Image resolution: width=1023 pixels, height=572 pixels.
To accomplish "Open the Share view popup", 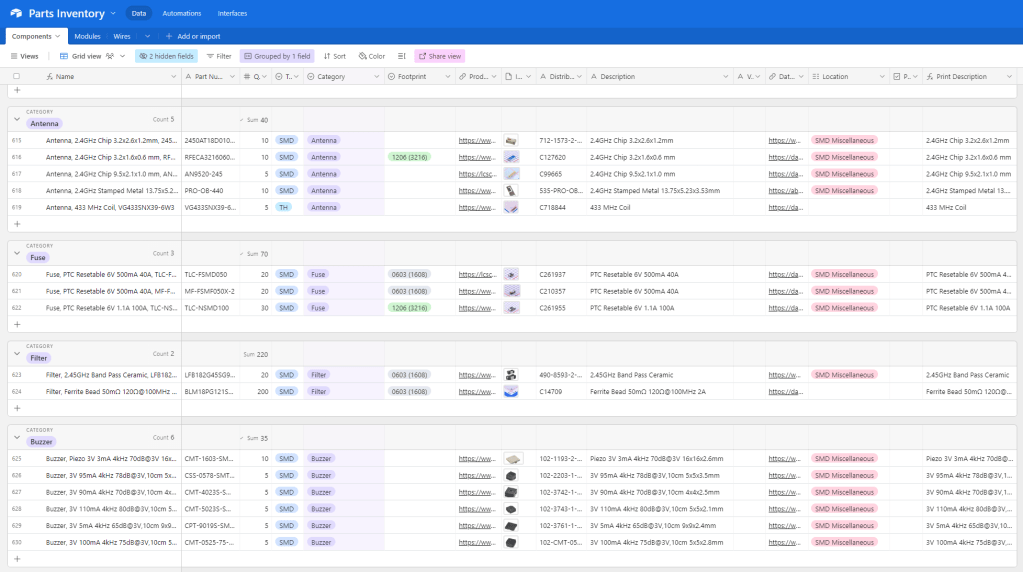I will 440,56.
